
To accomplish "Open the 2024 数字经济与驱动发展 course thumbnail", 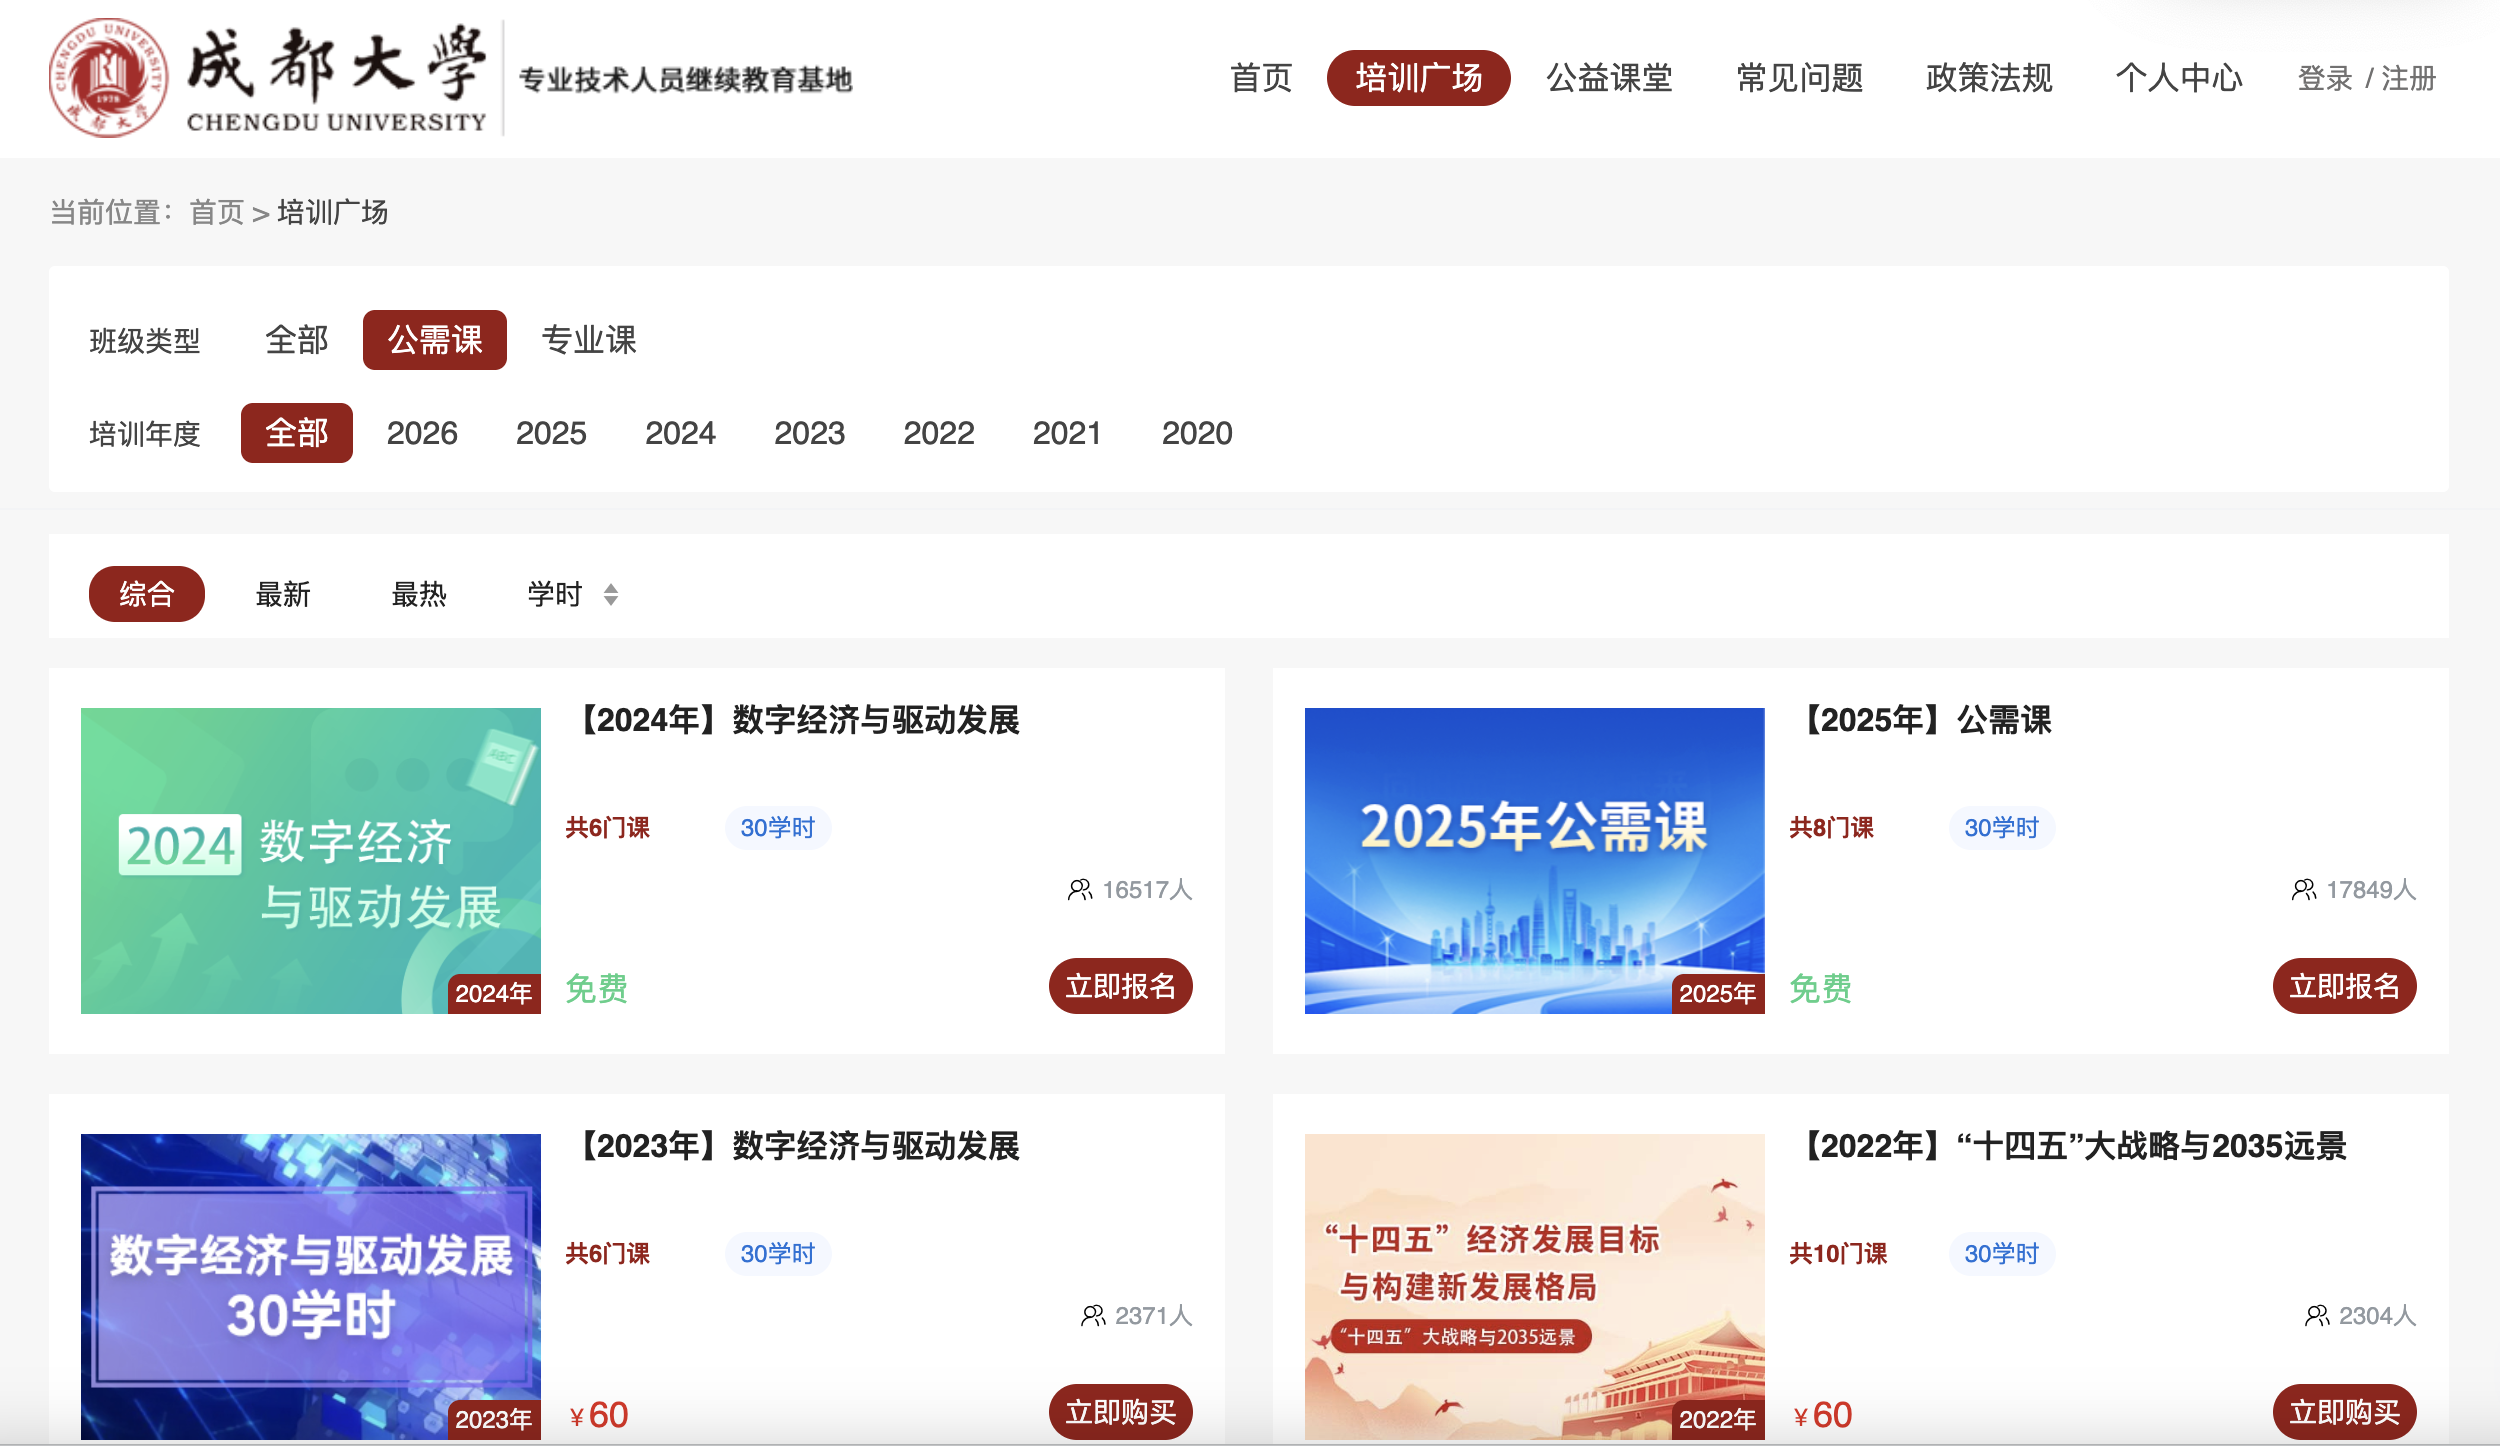I will [x=310, y=860].
